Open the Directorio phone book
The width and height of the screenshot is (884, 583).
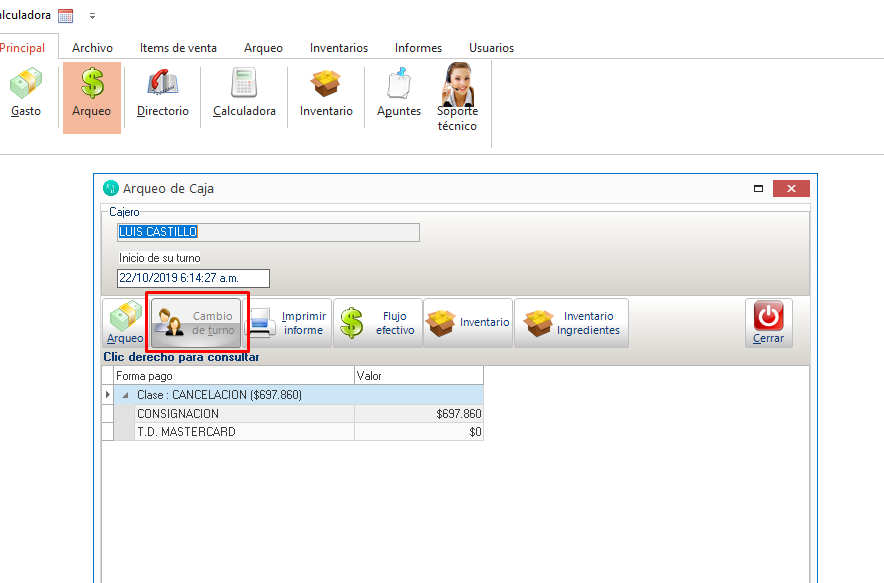coord(162,94)
